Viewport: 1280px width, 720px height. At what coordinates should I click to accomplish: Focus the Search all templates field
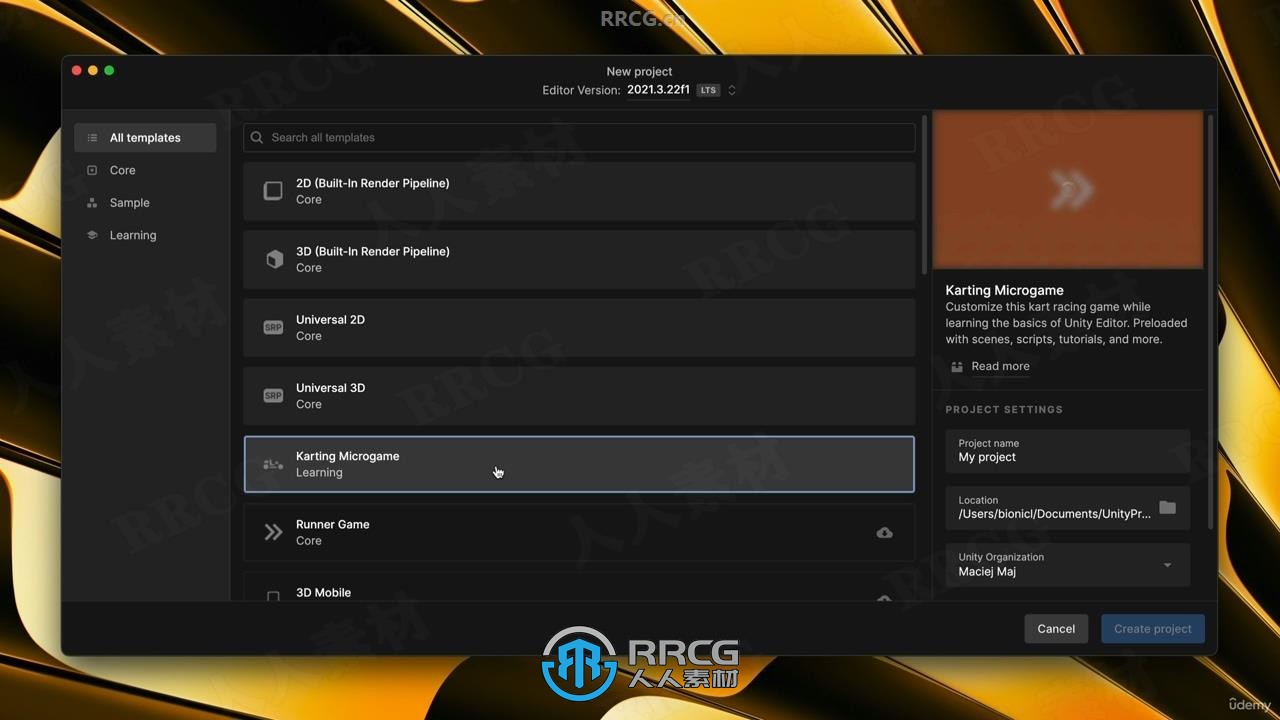(579, 137)
